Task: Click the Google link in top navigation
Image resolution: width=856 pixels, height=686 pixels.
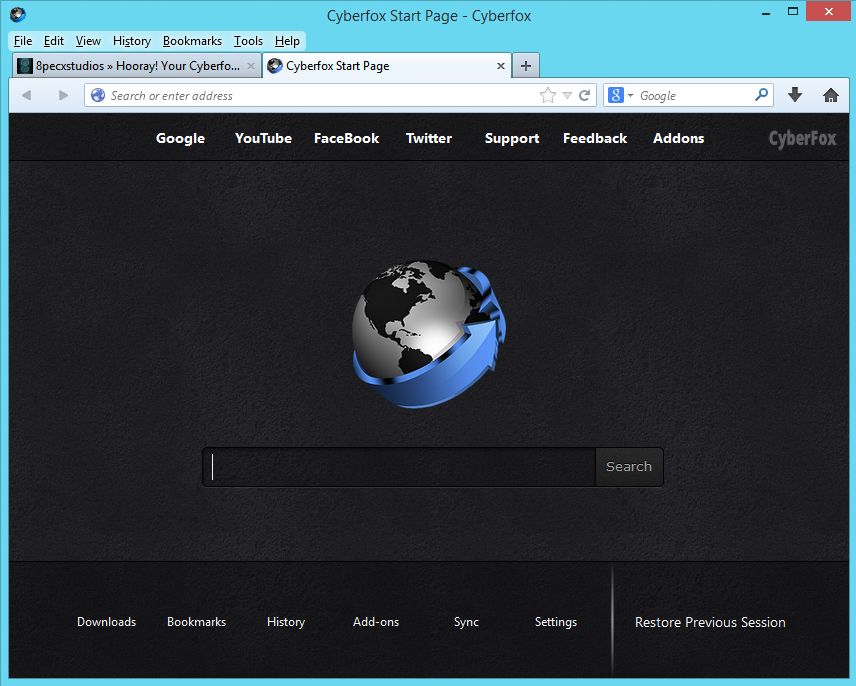Action: (x=180, y=139)
